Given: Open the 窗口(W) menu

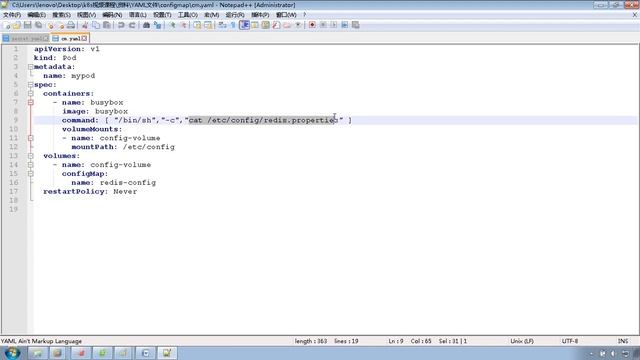Looking at the screenshot, I should tap(286, 15).
